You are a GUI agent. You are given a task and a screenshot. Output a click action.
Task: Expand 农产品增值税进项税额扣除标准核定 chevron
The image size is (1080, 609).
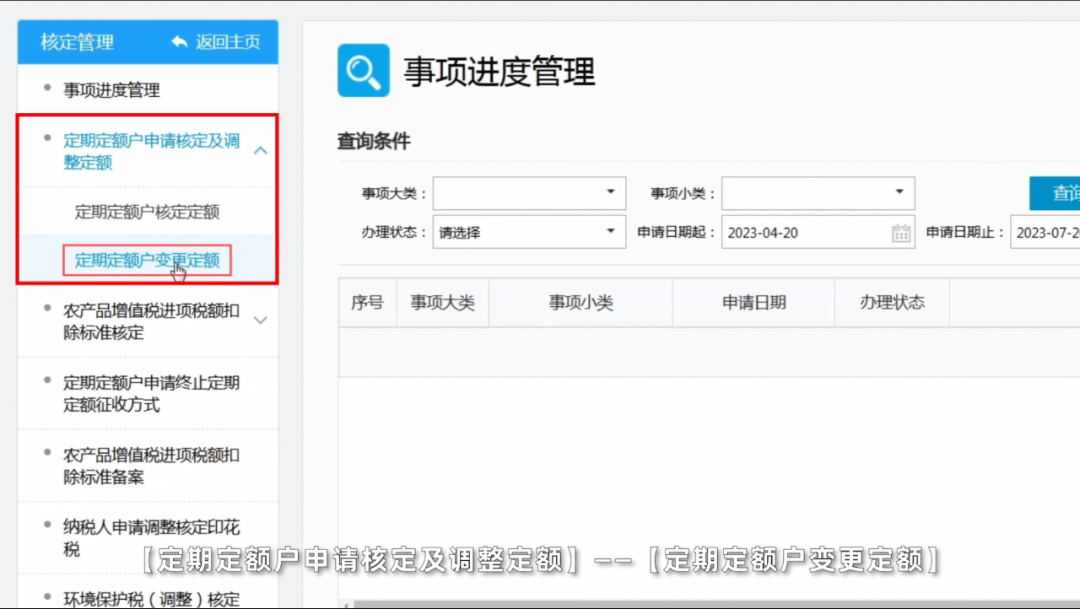point(260,321)
